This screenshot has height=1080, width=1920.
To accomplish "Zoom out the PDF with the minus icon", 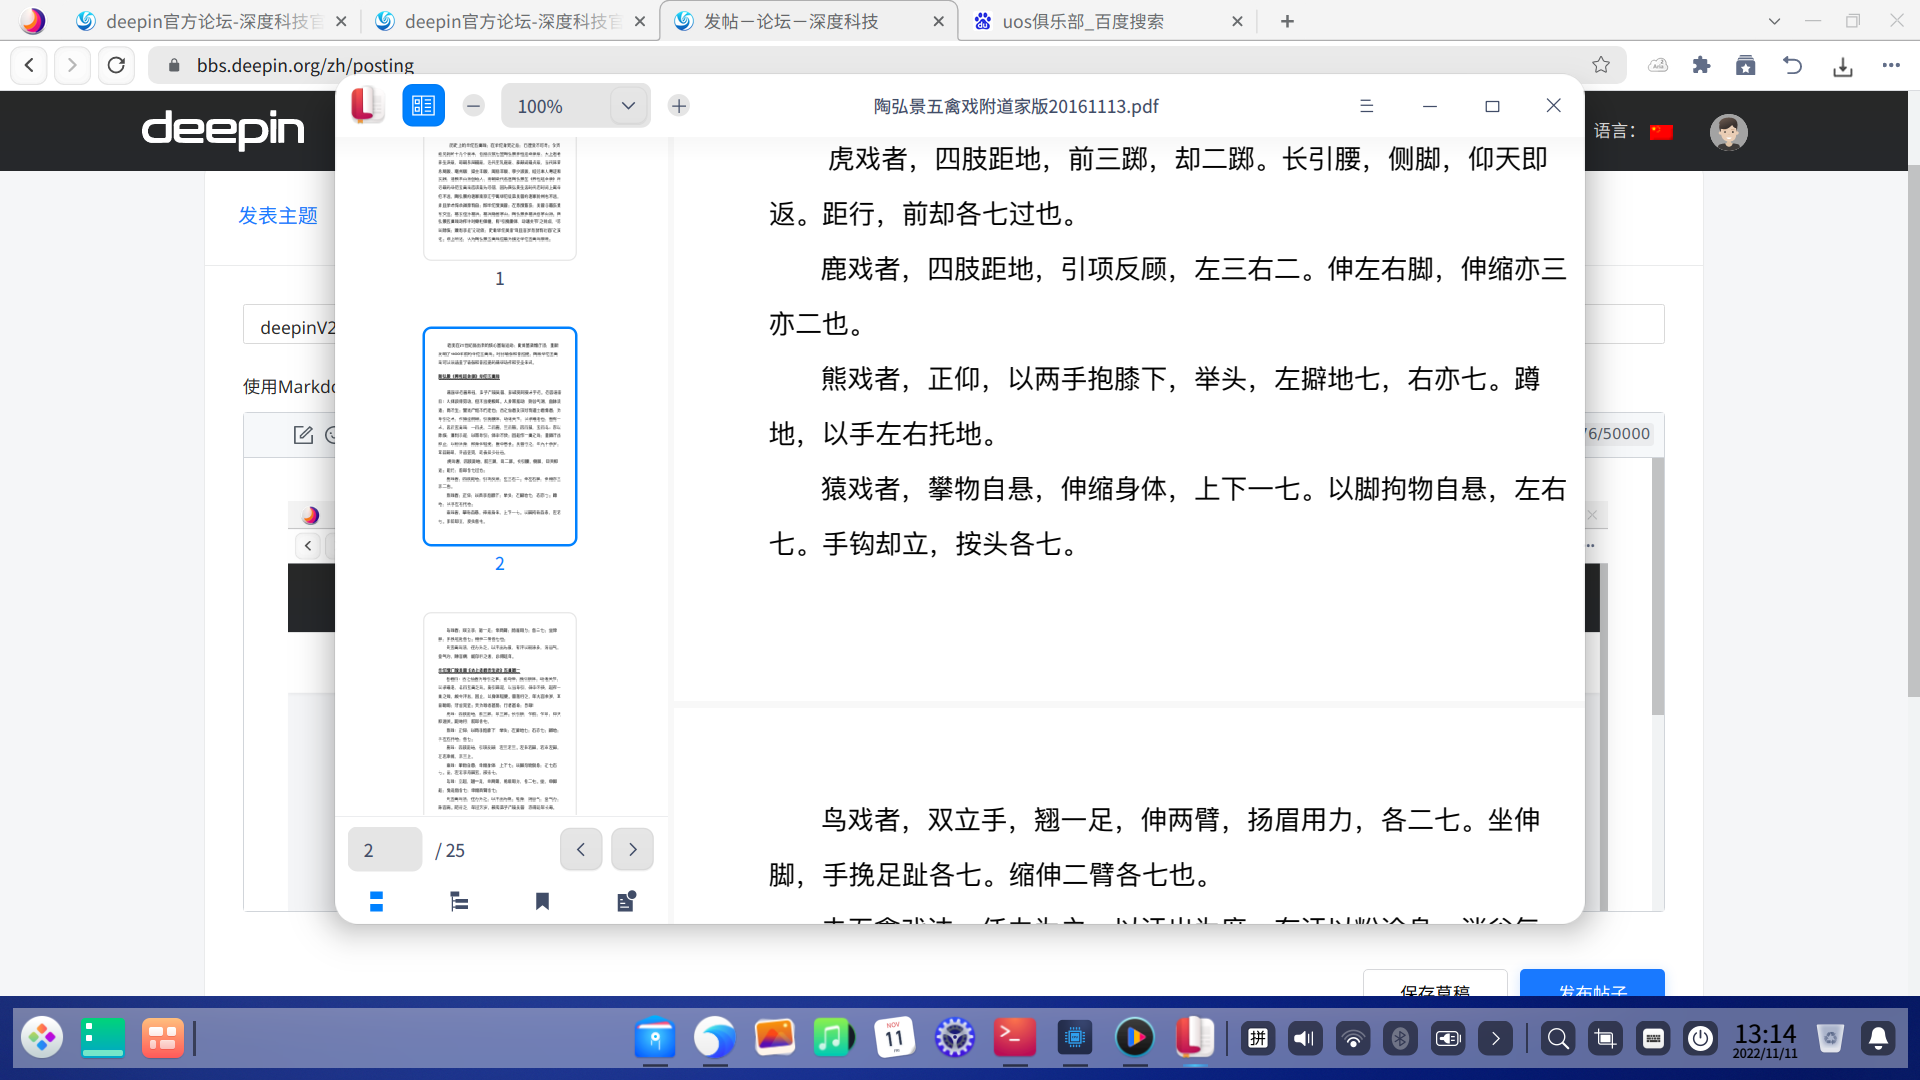I will (x=473, y=105).
